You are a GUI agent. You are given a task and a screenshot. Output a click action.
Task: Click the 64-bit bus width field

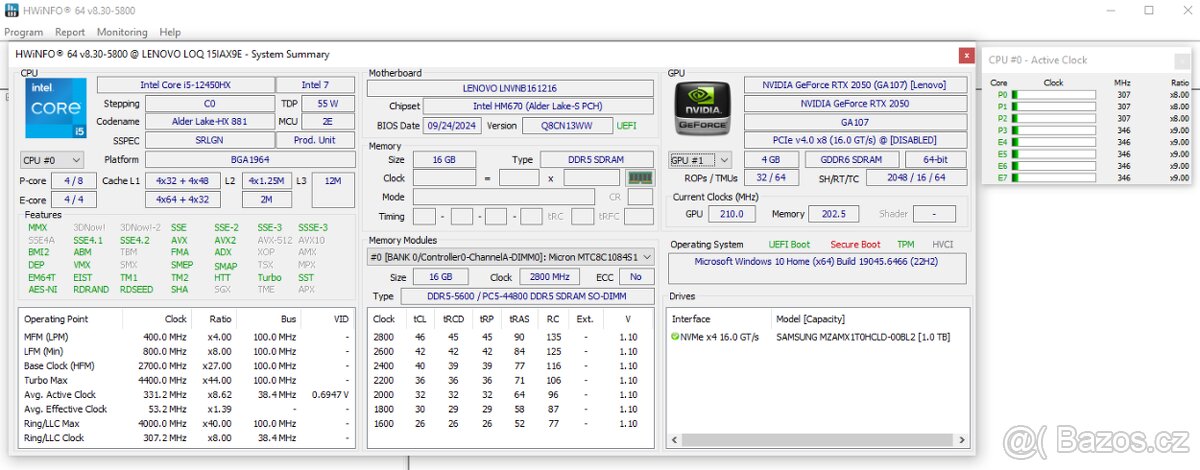point(935,160)
